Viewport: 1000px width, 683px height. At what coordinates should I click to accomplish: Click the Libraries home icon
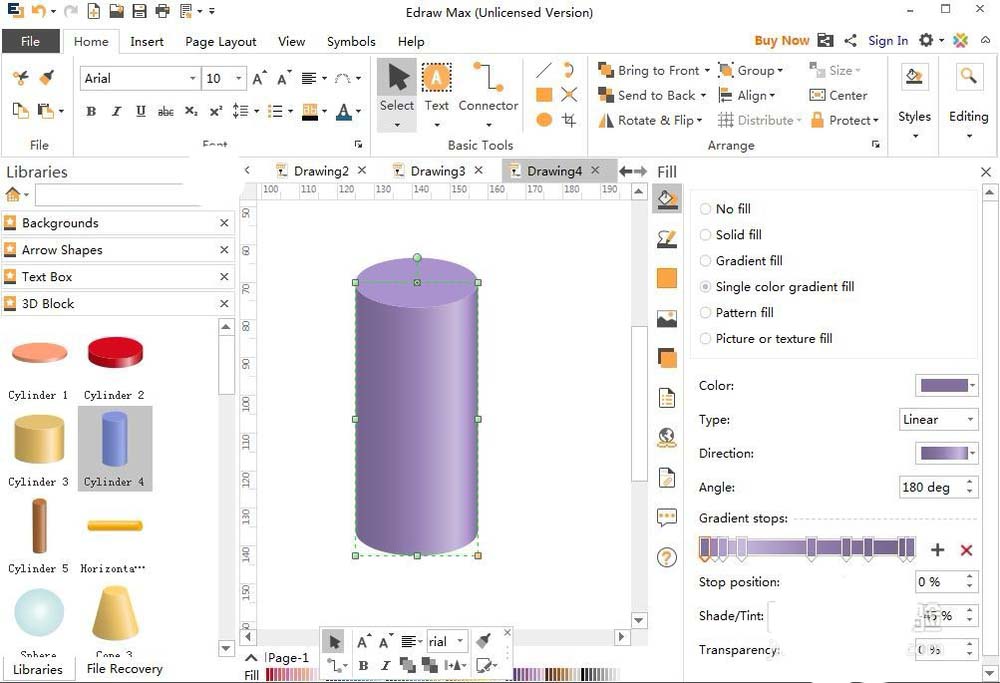point(13,194)
